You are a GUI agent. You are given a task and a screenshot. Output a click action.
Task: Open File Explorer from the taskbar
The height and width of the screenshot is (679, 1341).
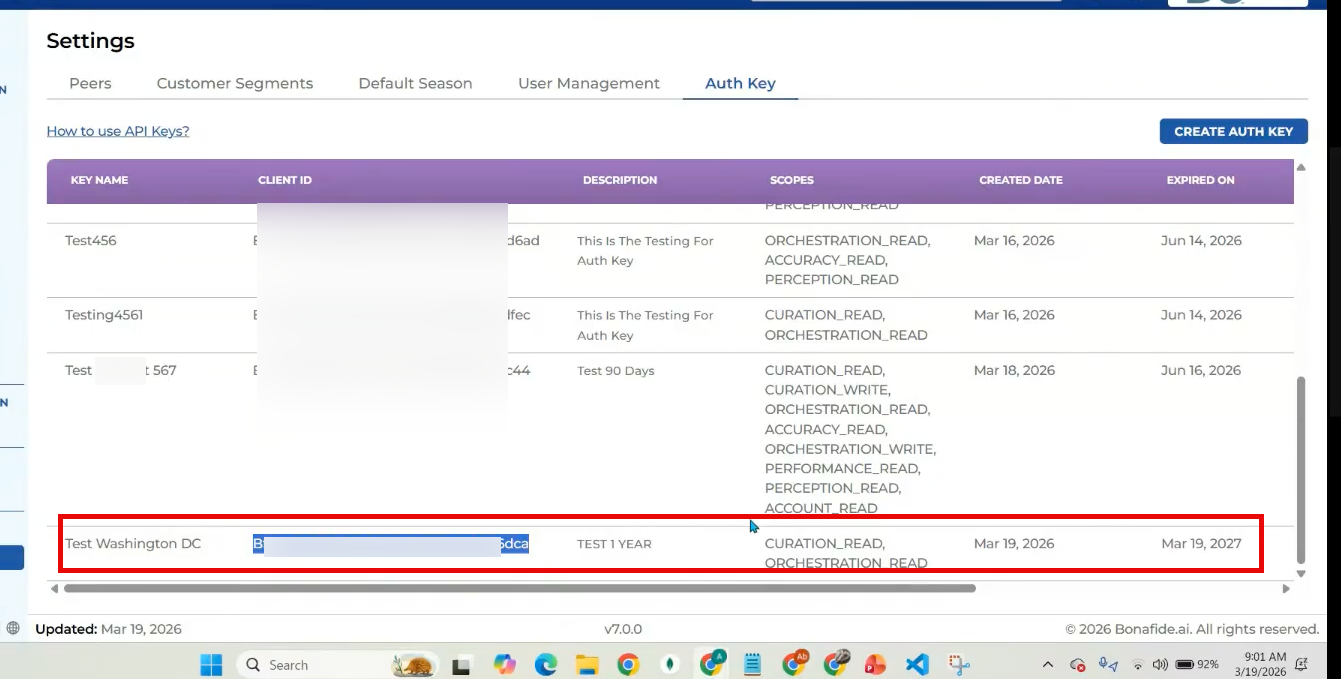click(586, 665)
